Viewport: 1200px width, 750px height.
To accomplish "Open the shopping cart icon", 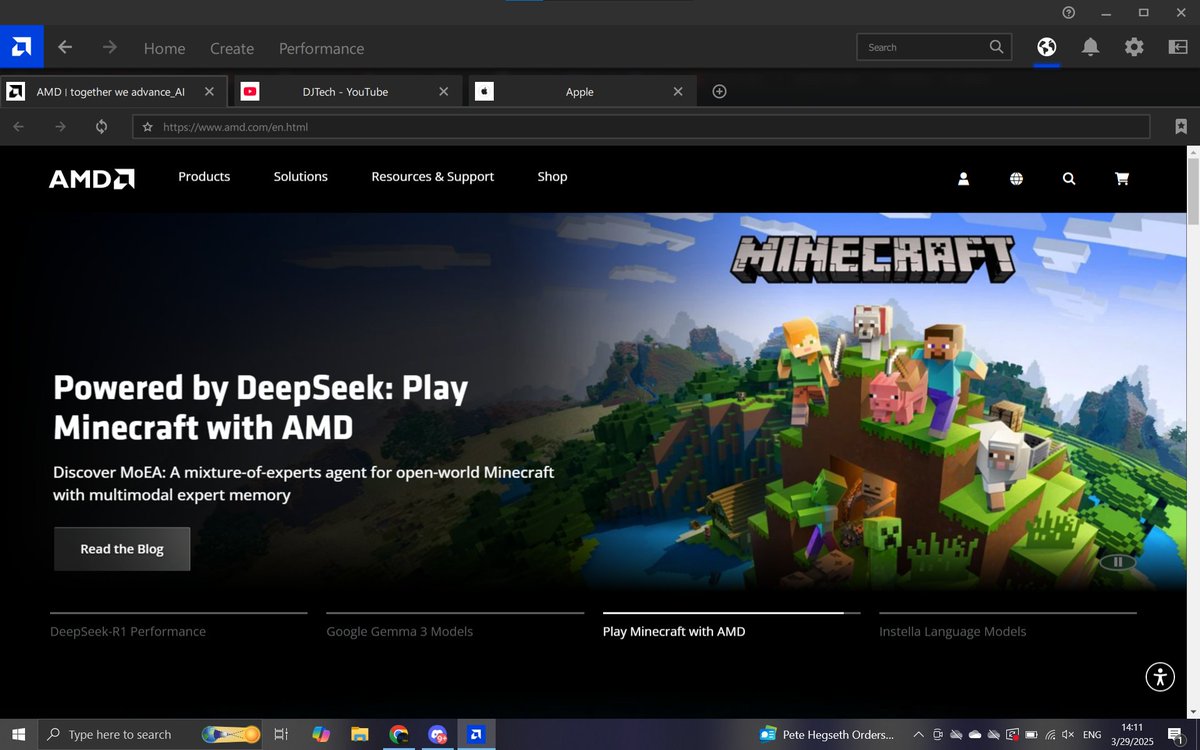I will [x=1122, y=178].
